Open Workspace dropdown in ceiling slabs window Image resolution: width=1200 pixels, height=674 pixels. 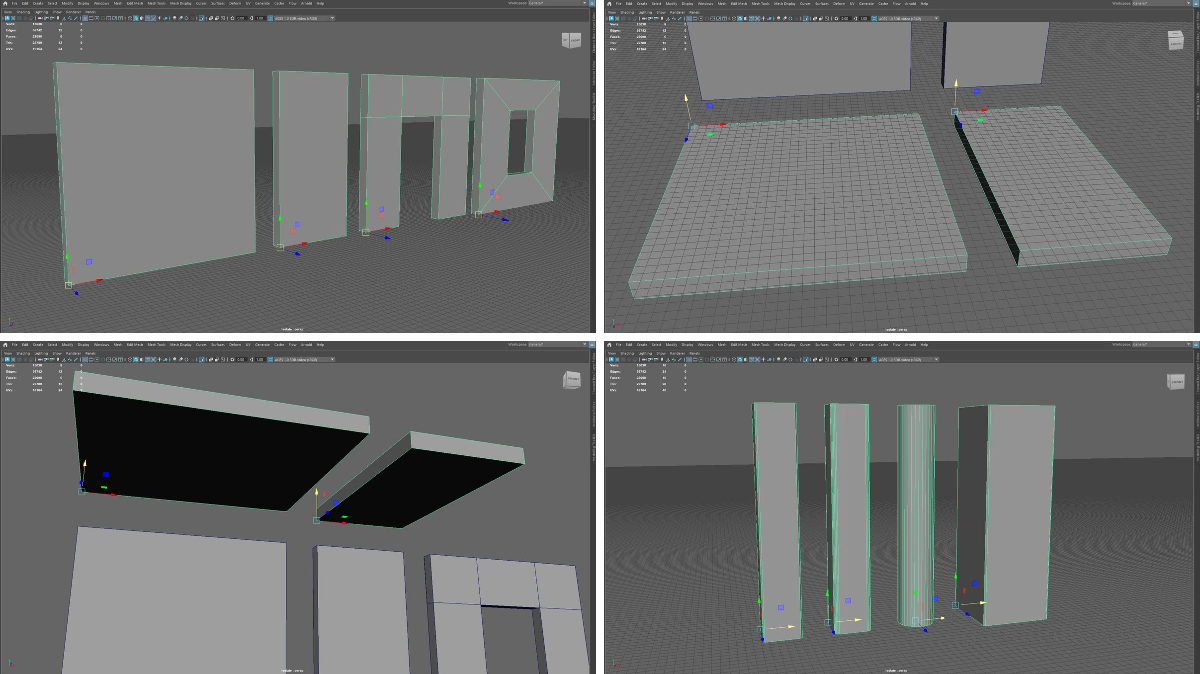[x=557, y=345]
